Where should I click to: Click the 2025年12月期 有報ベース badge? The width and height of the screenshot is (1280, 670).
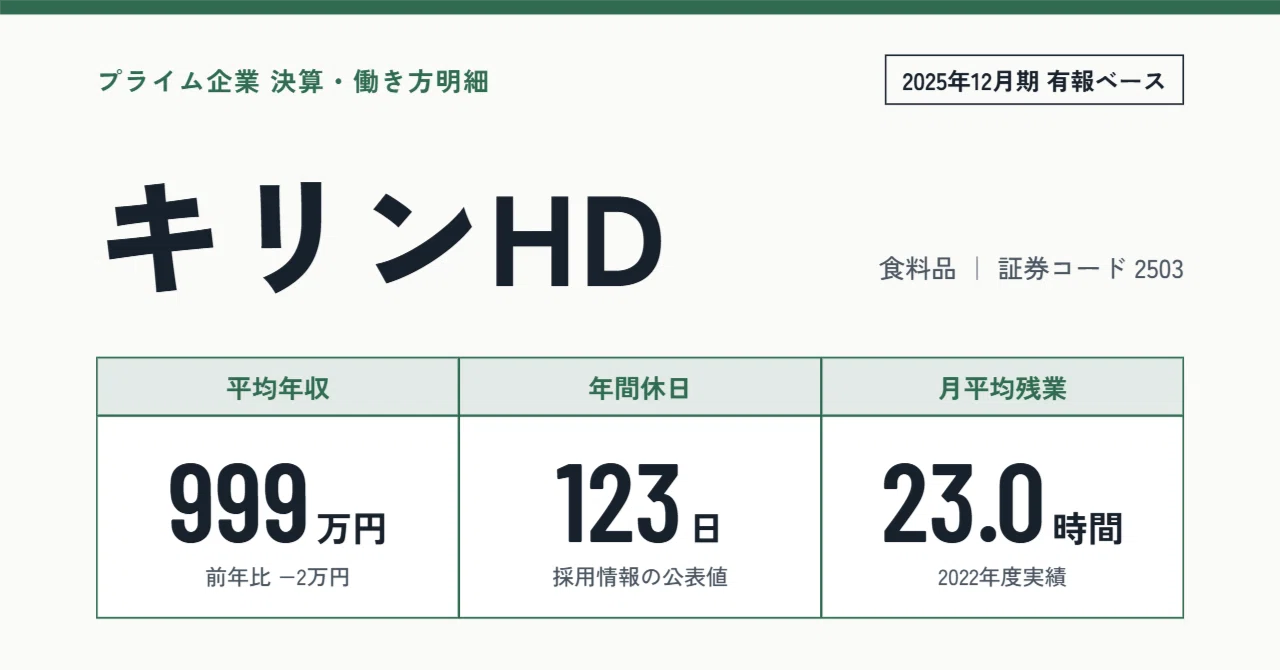[1034, 80]
